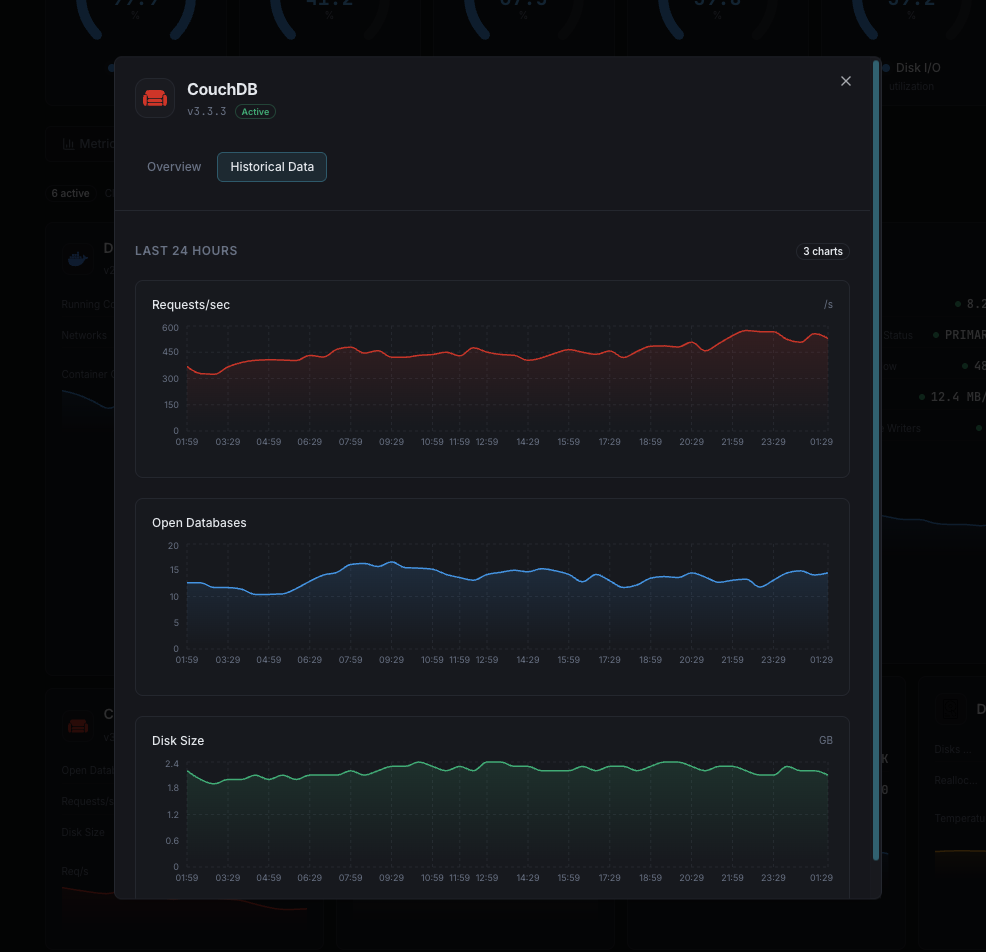Dismiss the CouchDB modal with the X
Viewport: 986px width, 952px height.
point(845,81)
